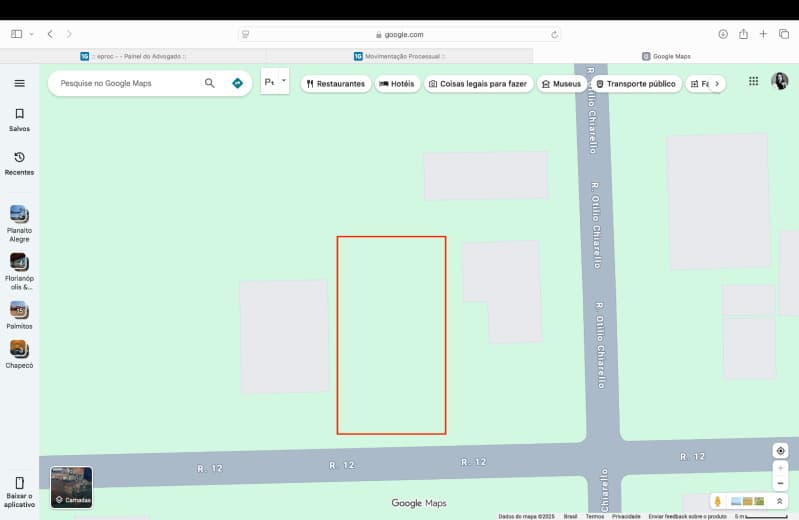Go forward in Safari

(x=69, y=34)
